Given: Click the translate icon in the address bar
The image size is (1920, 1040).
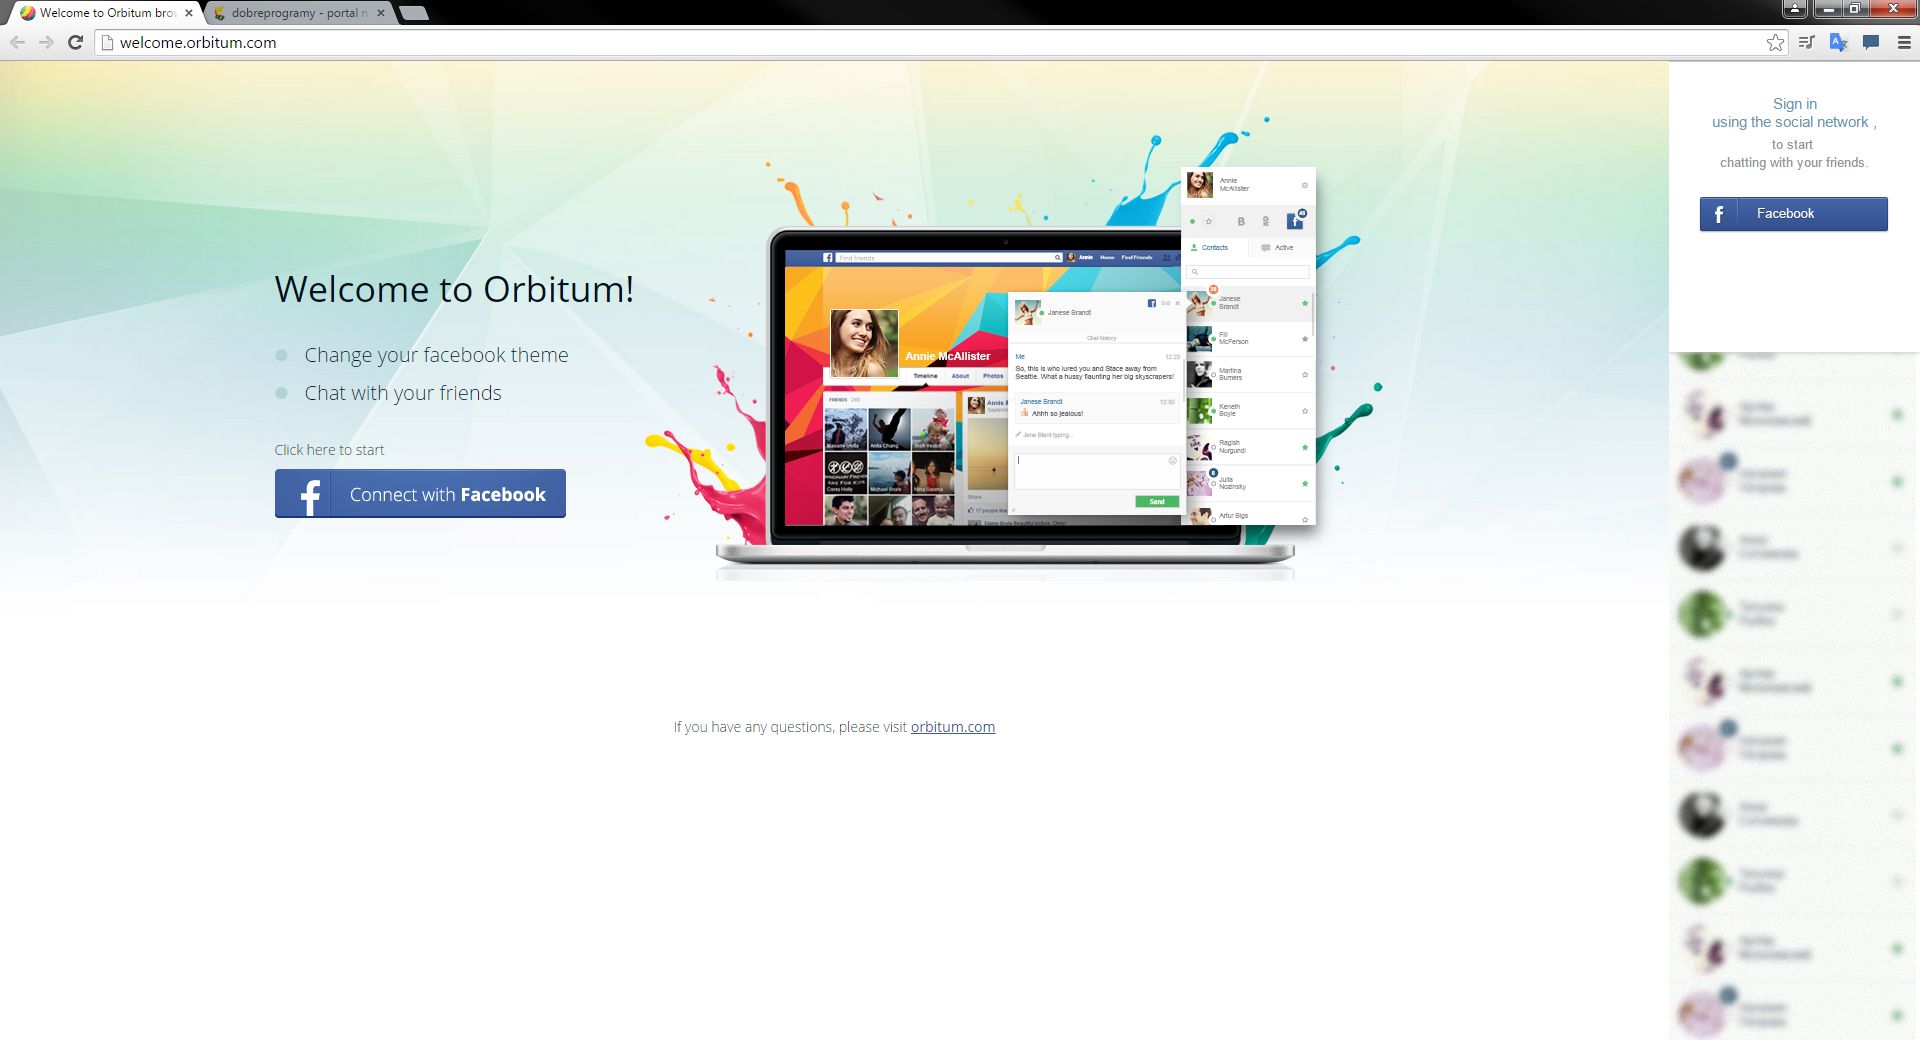Looking at the screenshot, I should [1838, 42].
